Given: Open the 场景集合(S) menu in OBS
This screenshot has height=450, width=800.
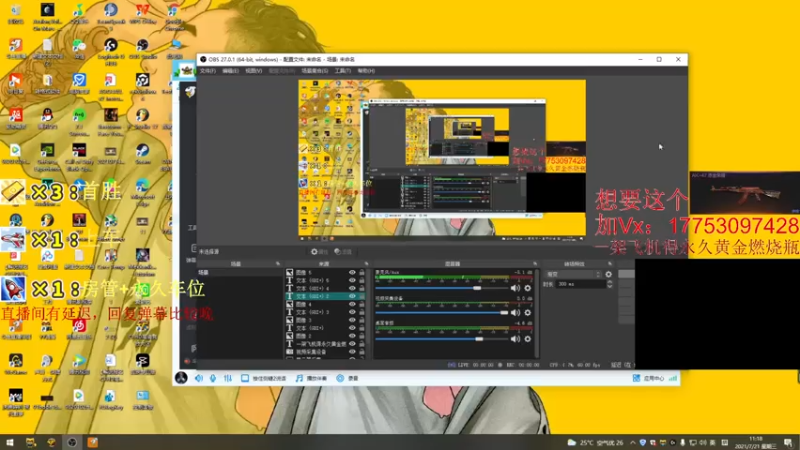Looking at the screenshot, I should 314,71.
